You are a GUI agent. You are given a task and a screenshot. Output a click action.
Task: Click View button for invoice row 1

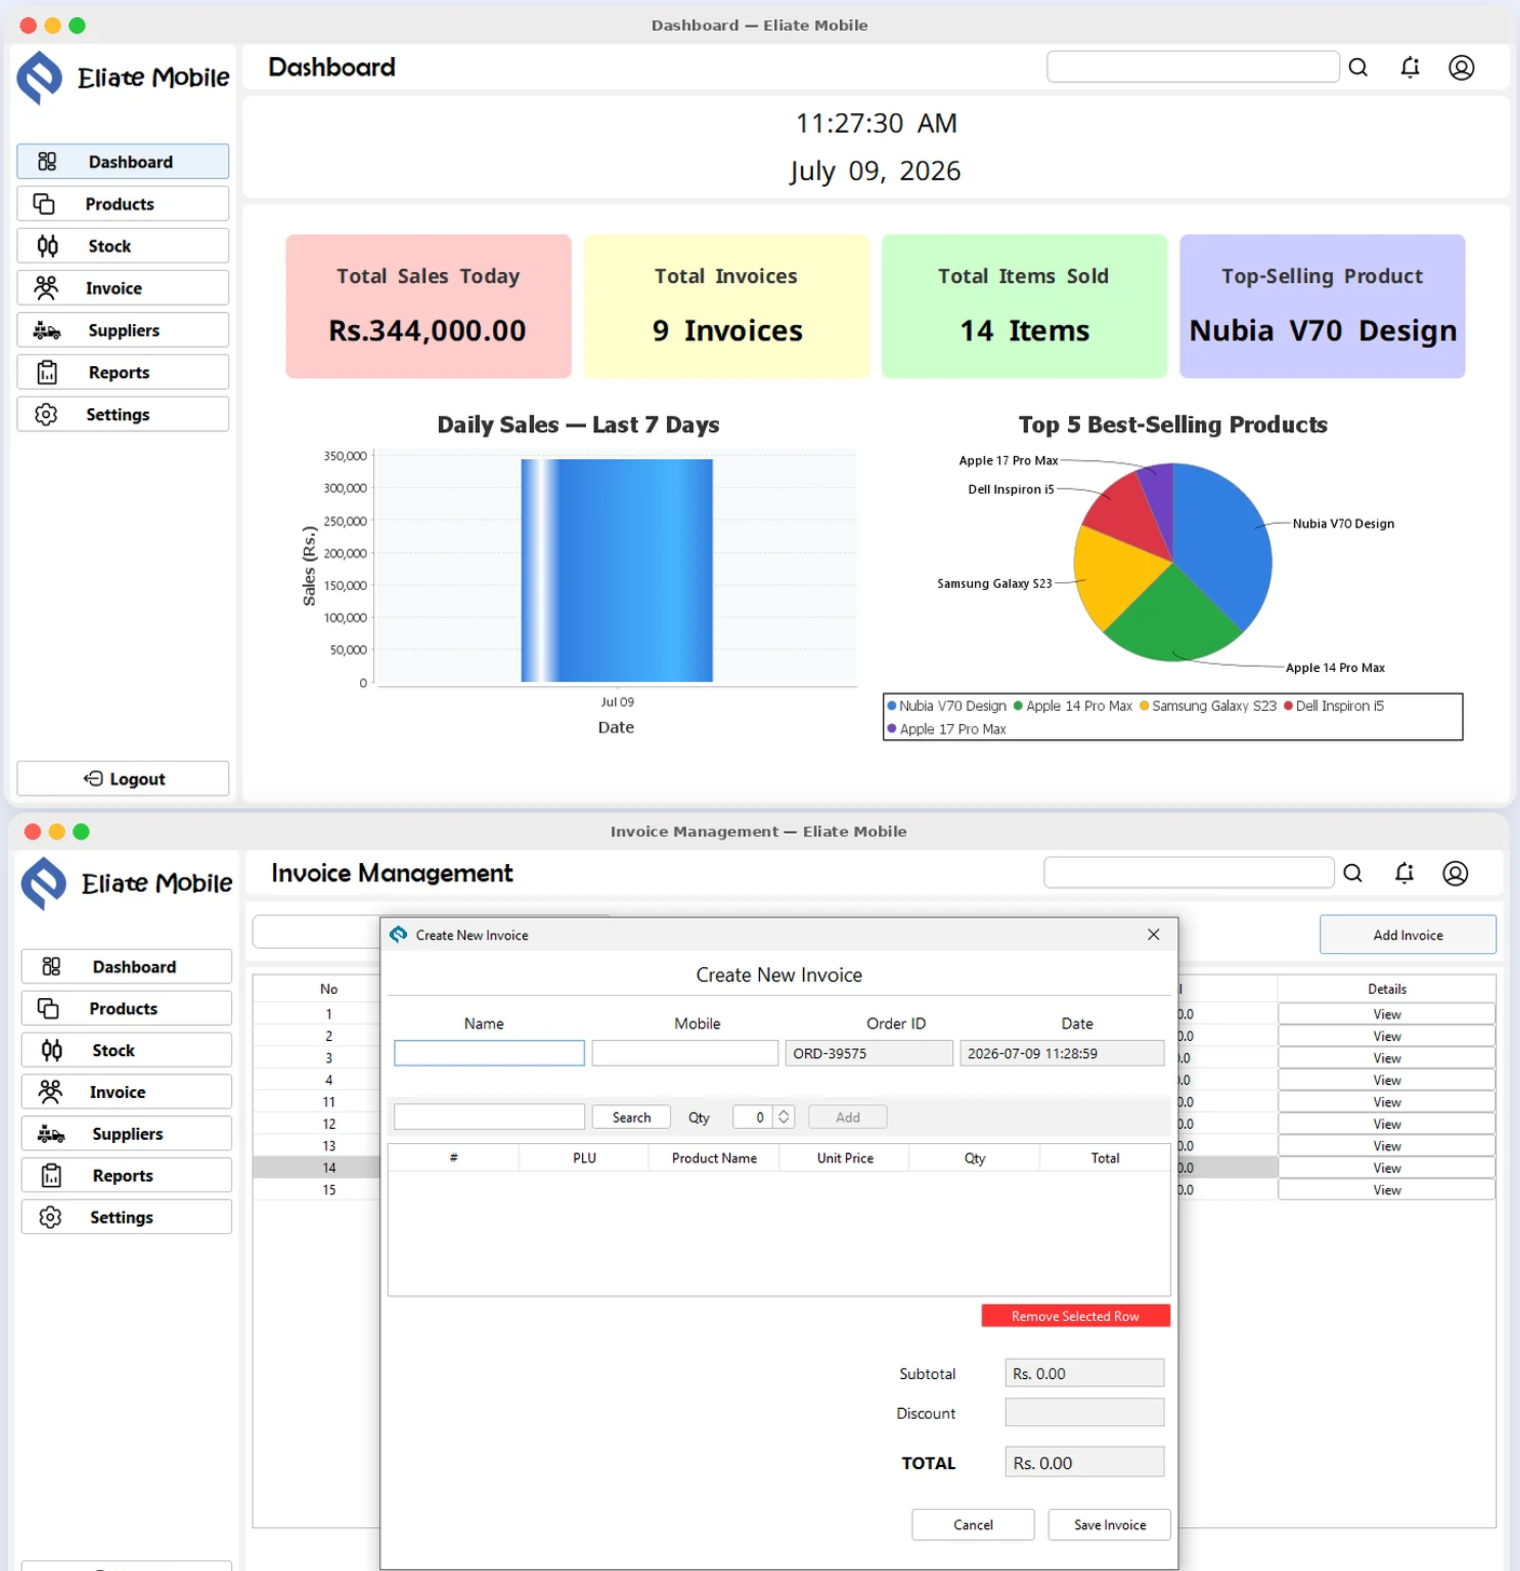1387,1014
